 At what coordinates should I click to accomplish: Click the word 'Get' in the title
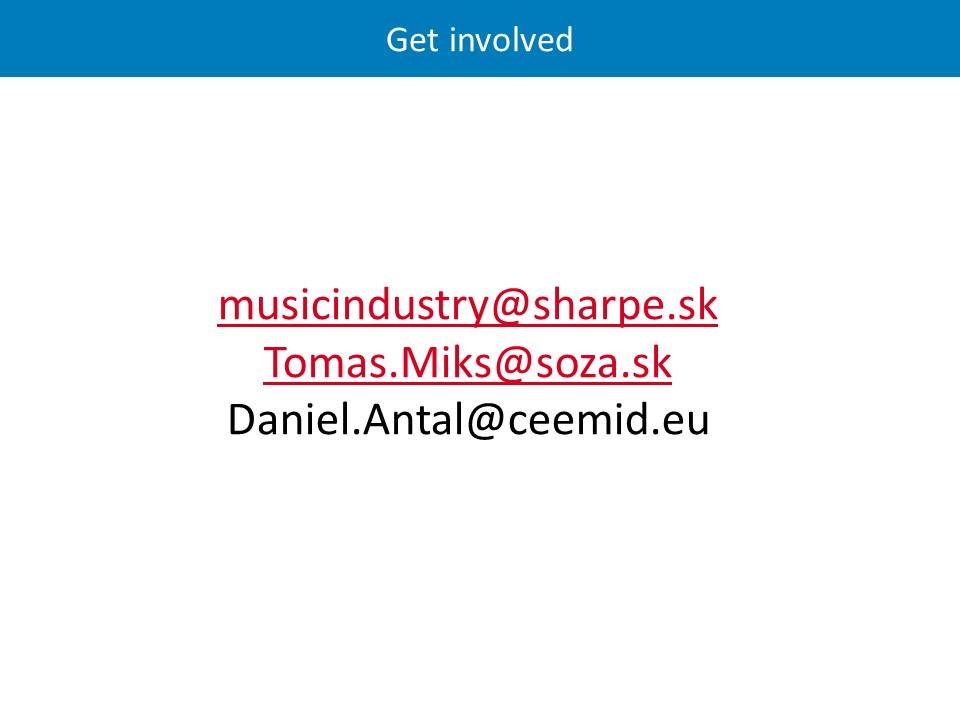[x=408, y=40]
